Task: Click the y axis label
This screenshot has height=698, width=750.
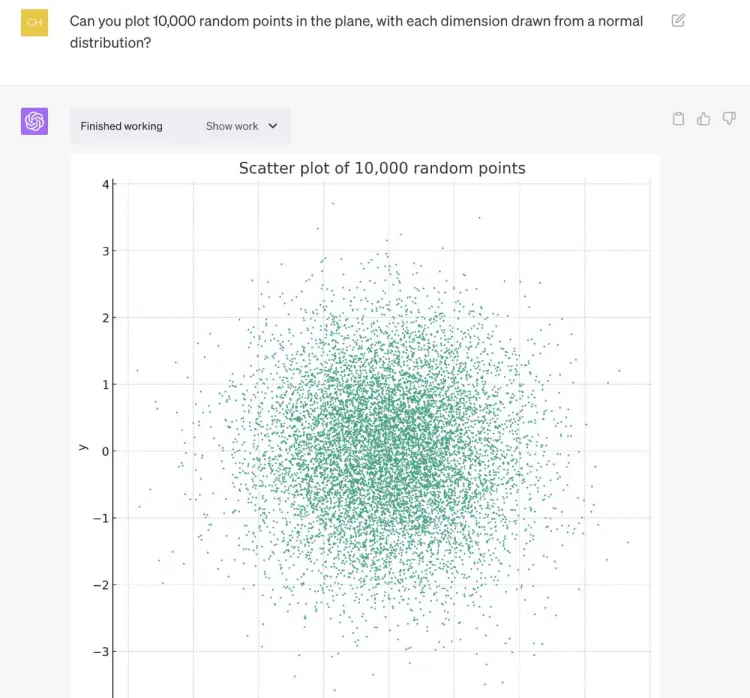Action: click(85, 448)
